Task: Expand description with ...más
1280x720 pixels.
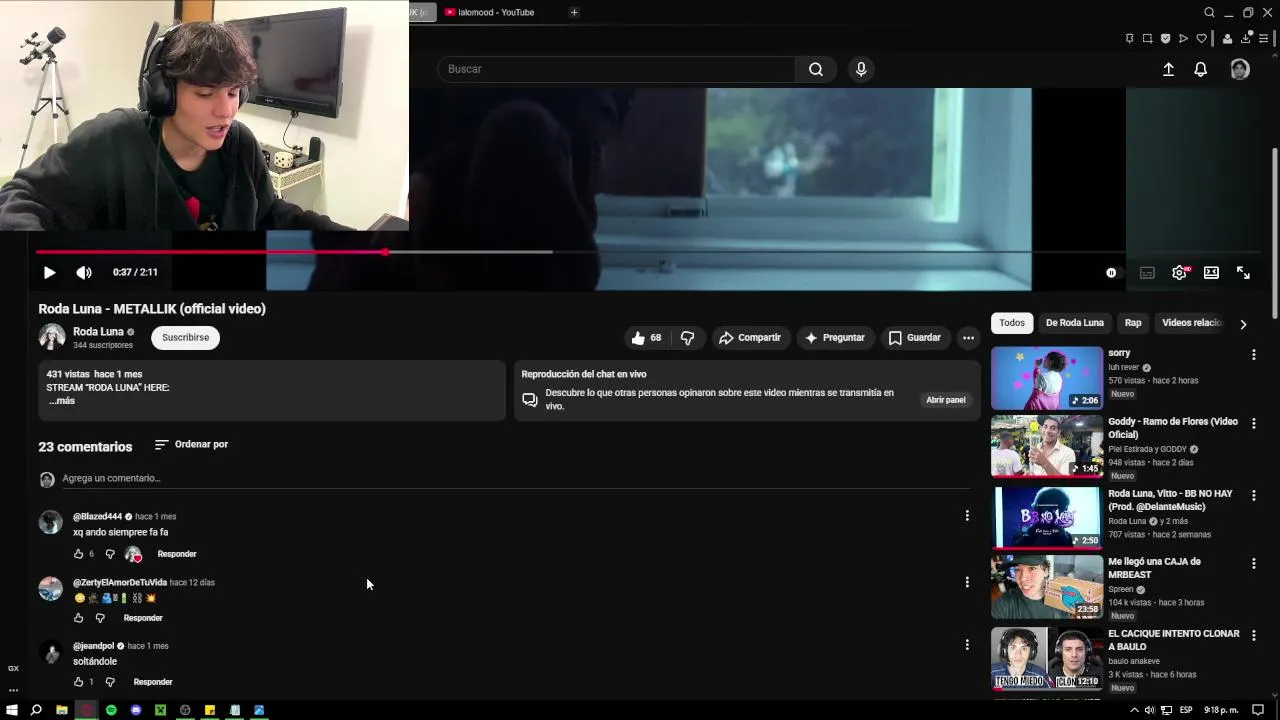Action: pyautogui.click(x=62, y=401)
